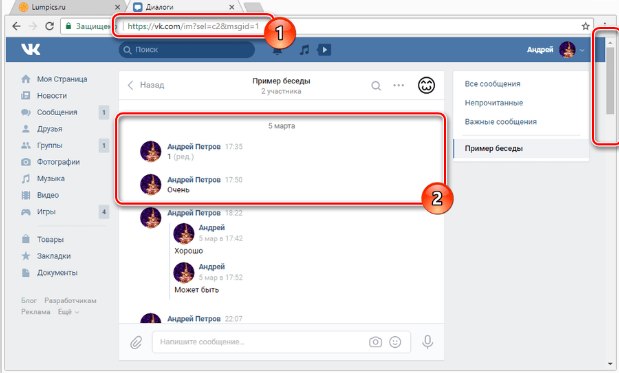Close the Lumpics.ru tab
Image resolution: width=619 pixels, height=373 pixels.
117,7
